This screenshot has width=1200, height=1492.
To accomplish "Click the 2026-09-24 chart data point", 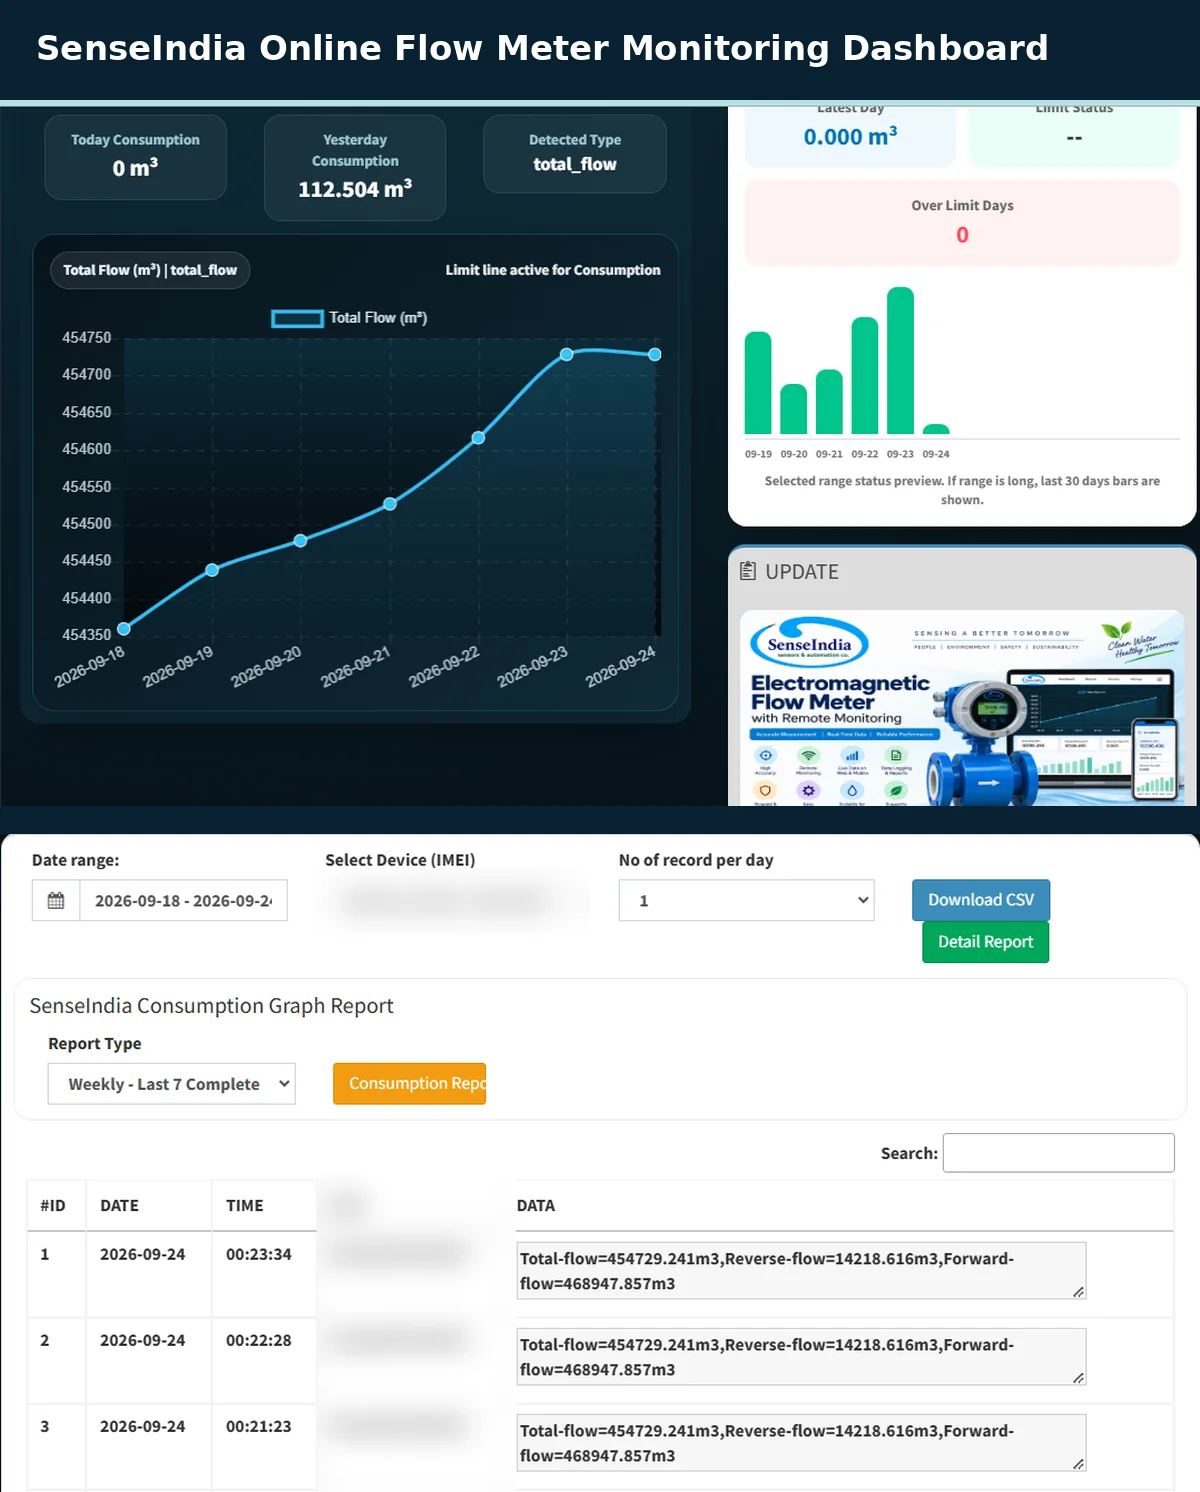I will coord(655,354).
